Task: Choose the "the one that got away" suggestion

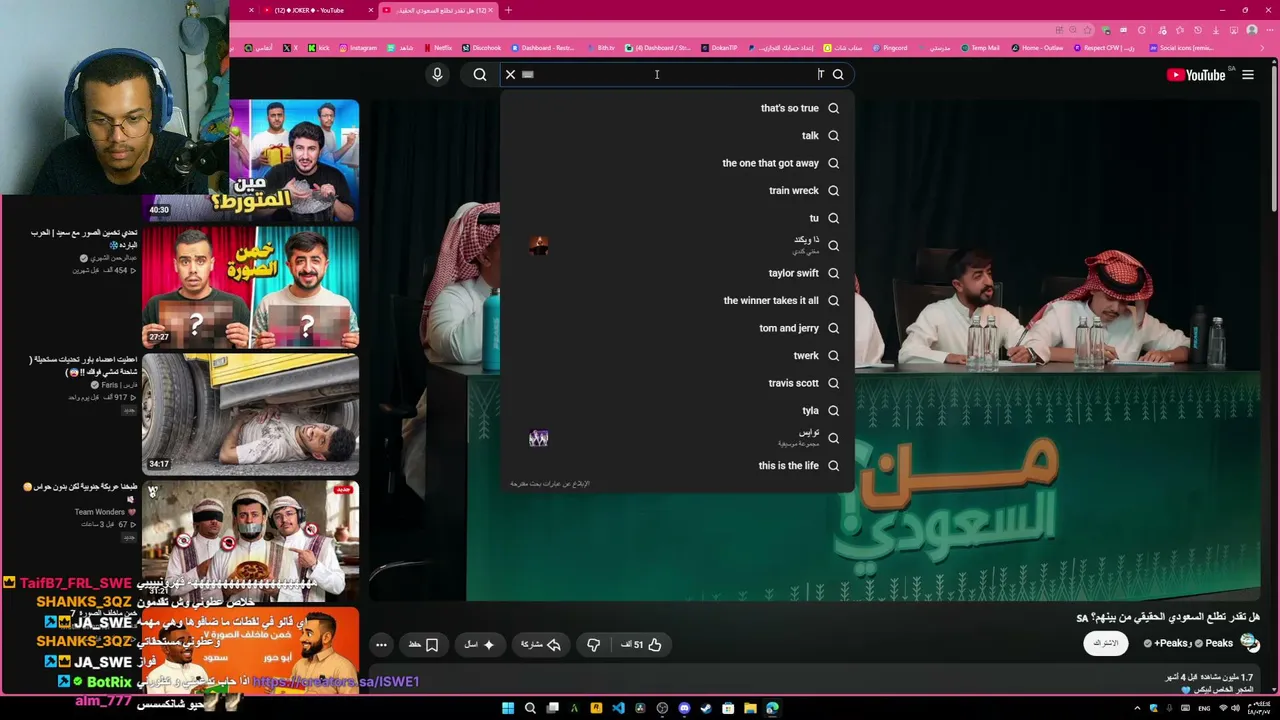Action: tap(770, 163)
